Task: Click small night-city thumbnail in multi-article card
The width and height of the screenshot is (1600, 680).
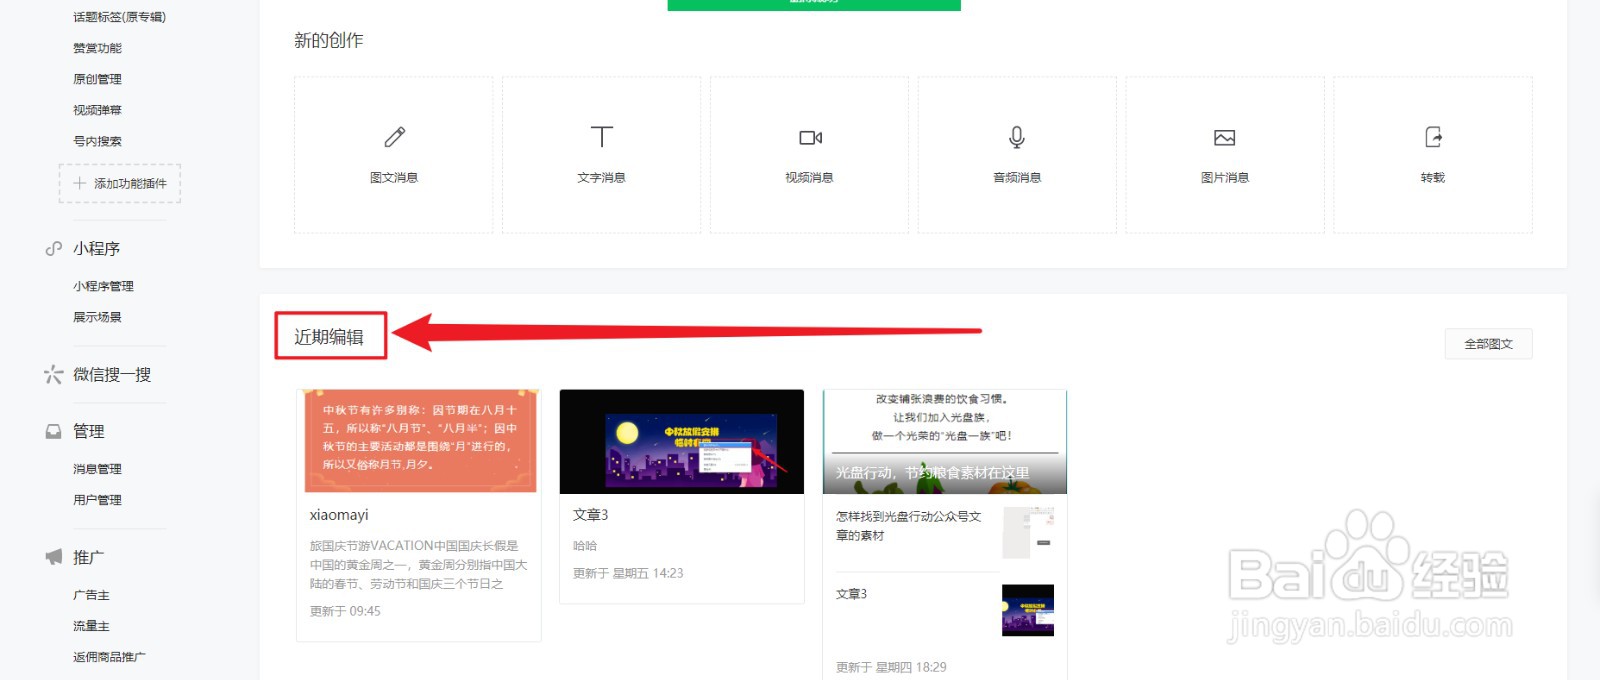Action: click(x=1028, y=610)
